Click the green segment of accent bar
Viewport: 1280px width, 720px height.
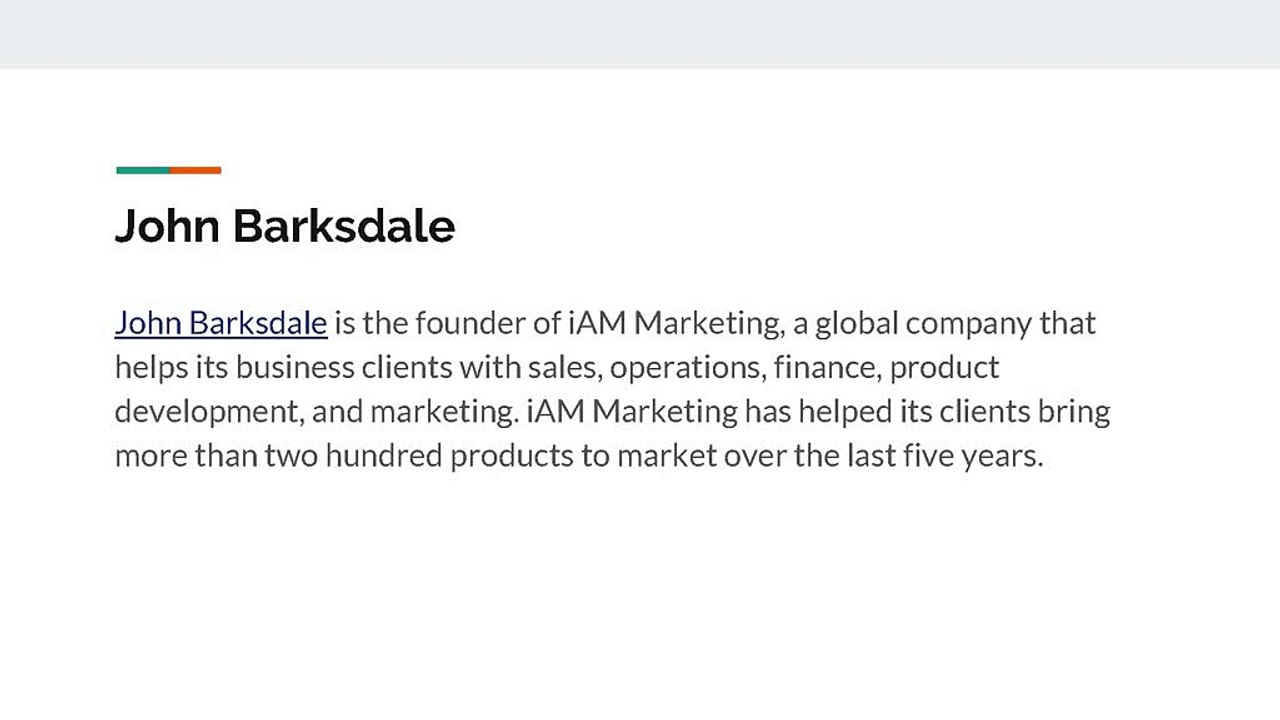143,170
